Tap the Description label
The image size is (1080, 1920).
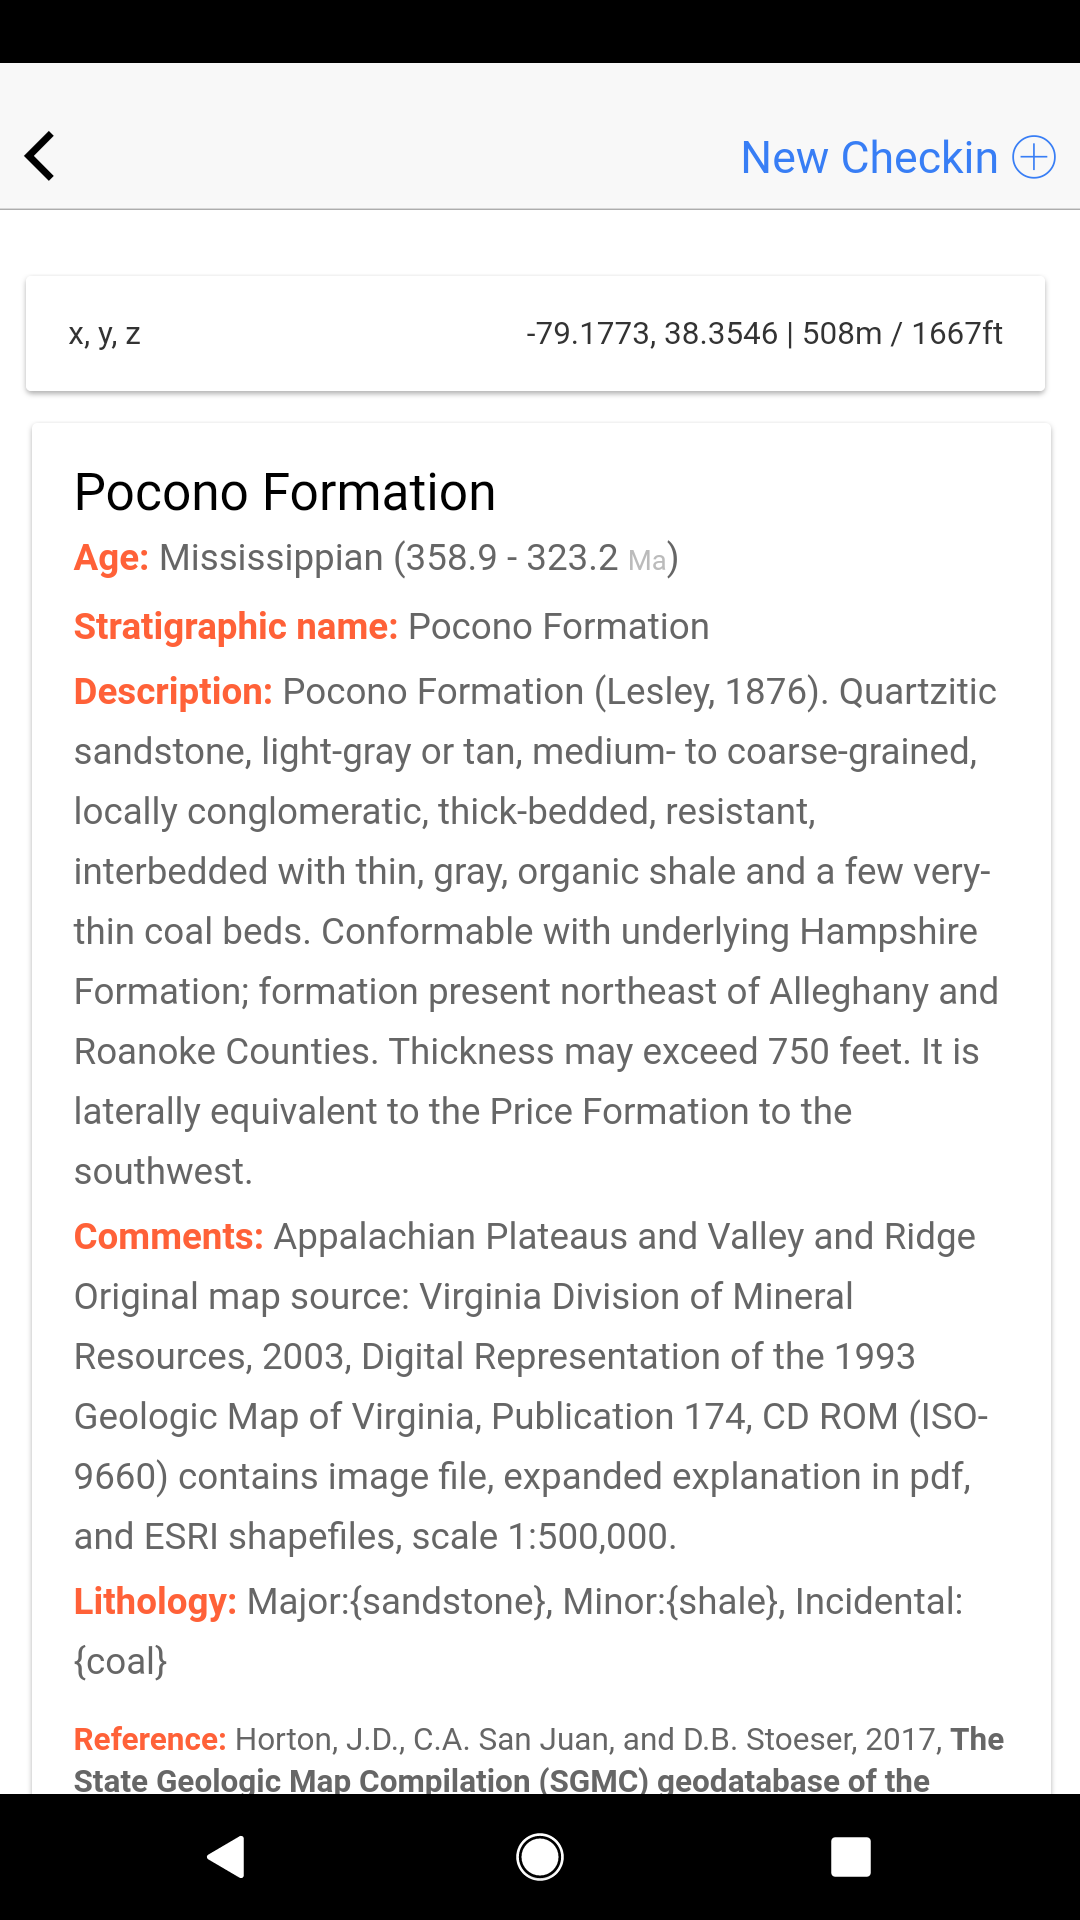click(173, 692)
